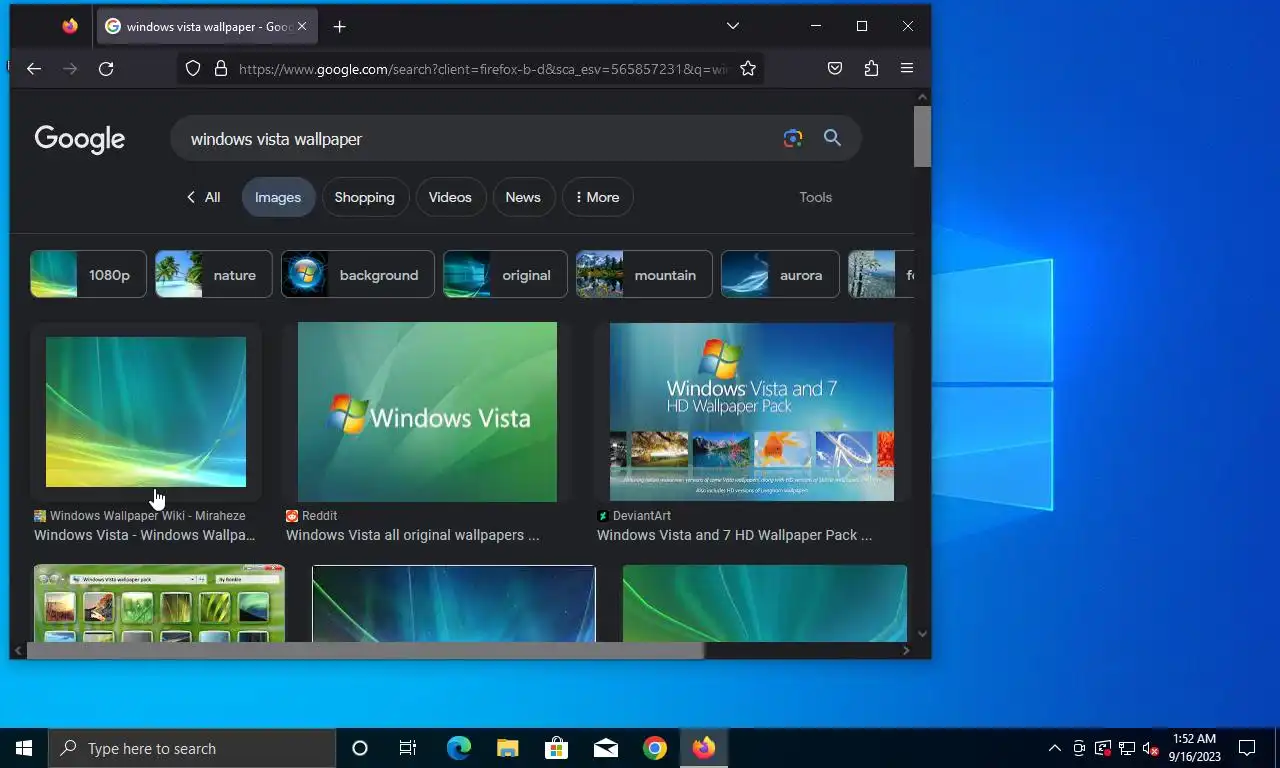
Task: Switch to Videos results
Action: pyautogui.click(x=450, y=197)
